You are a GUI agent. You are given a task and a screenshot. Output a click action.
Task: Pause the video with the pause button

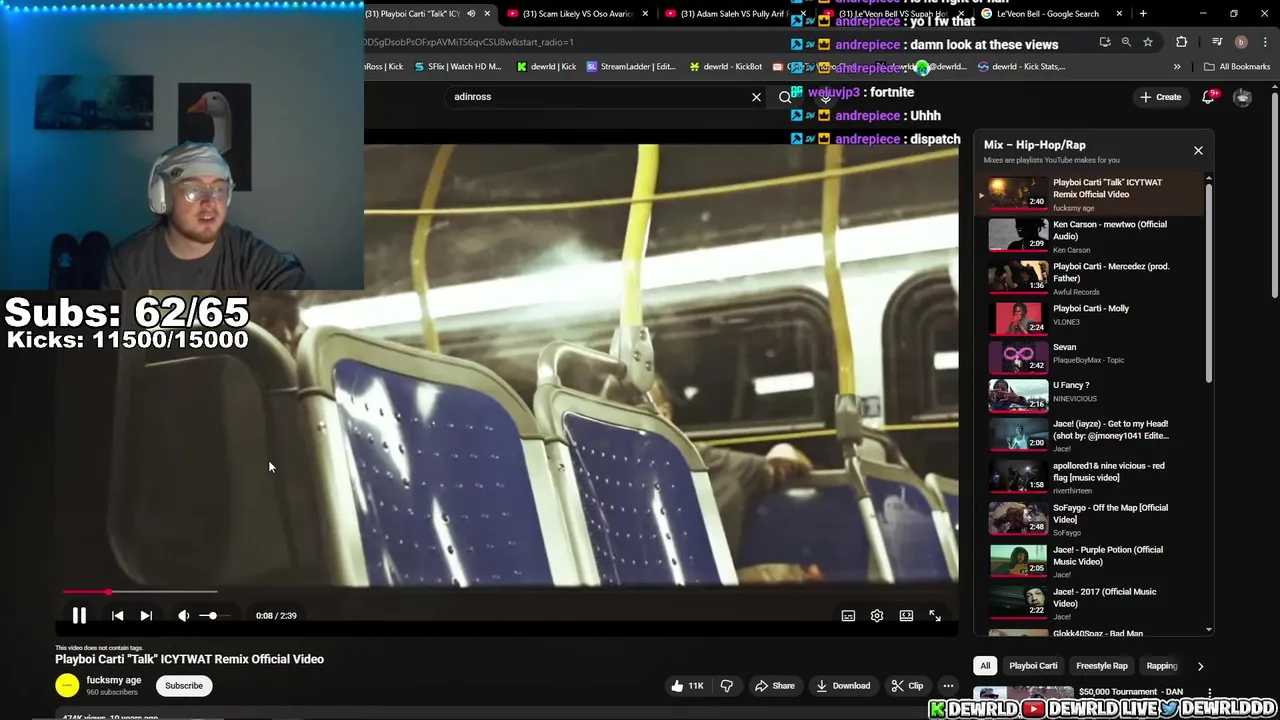pyautogui.click(x=79, y=616)
